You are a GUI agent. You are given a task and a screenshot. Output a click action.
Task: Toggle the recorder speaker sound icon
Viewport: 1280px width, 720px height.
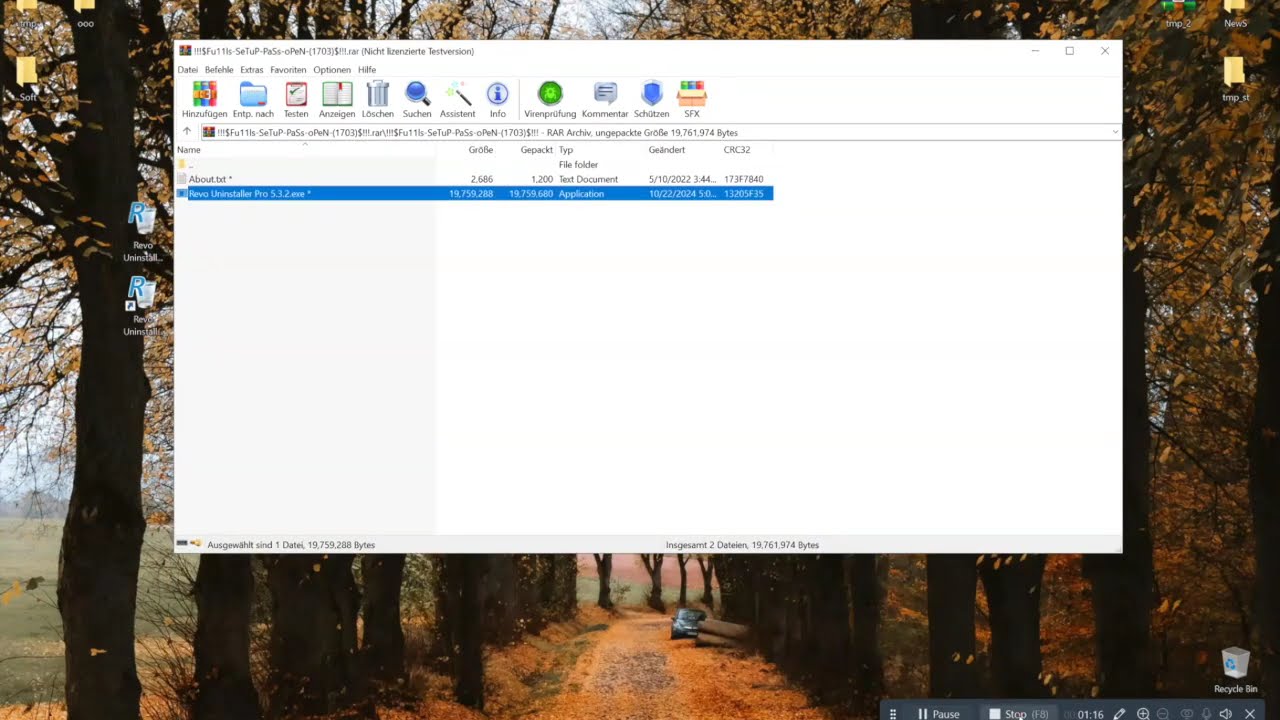[x=1227, y=714]
